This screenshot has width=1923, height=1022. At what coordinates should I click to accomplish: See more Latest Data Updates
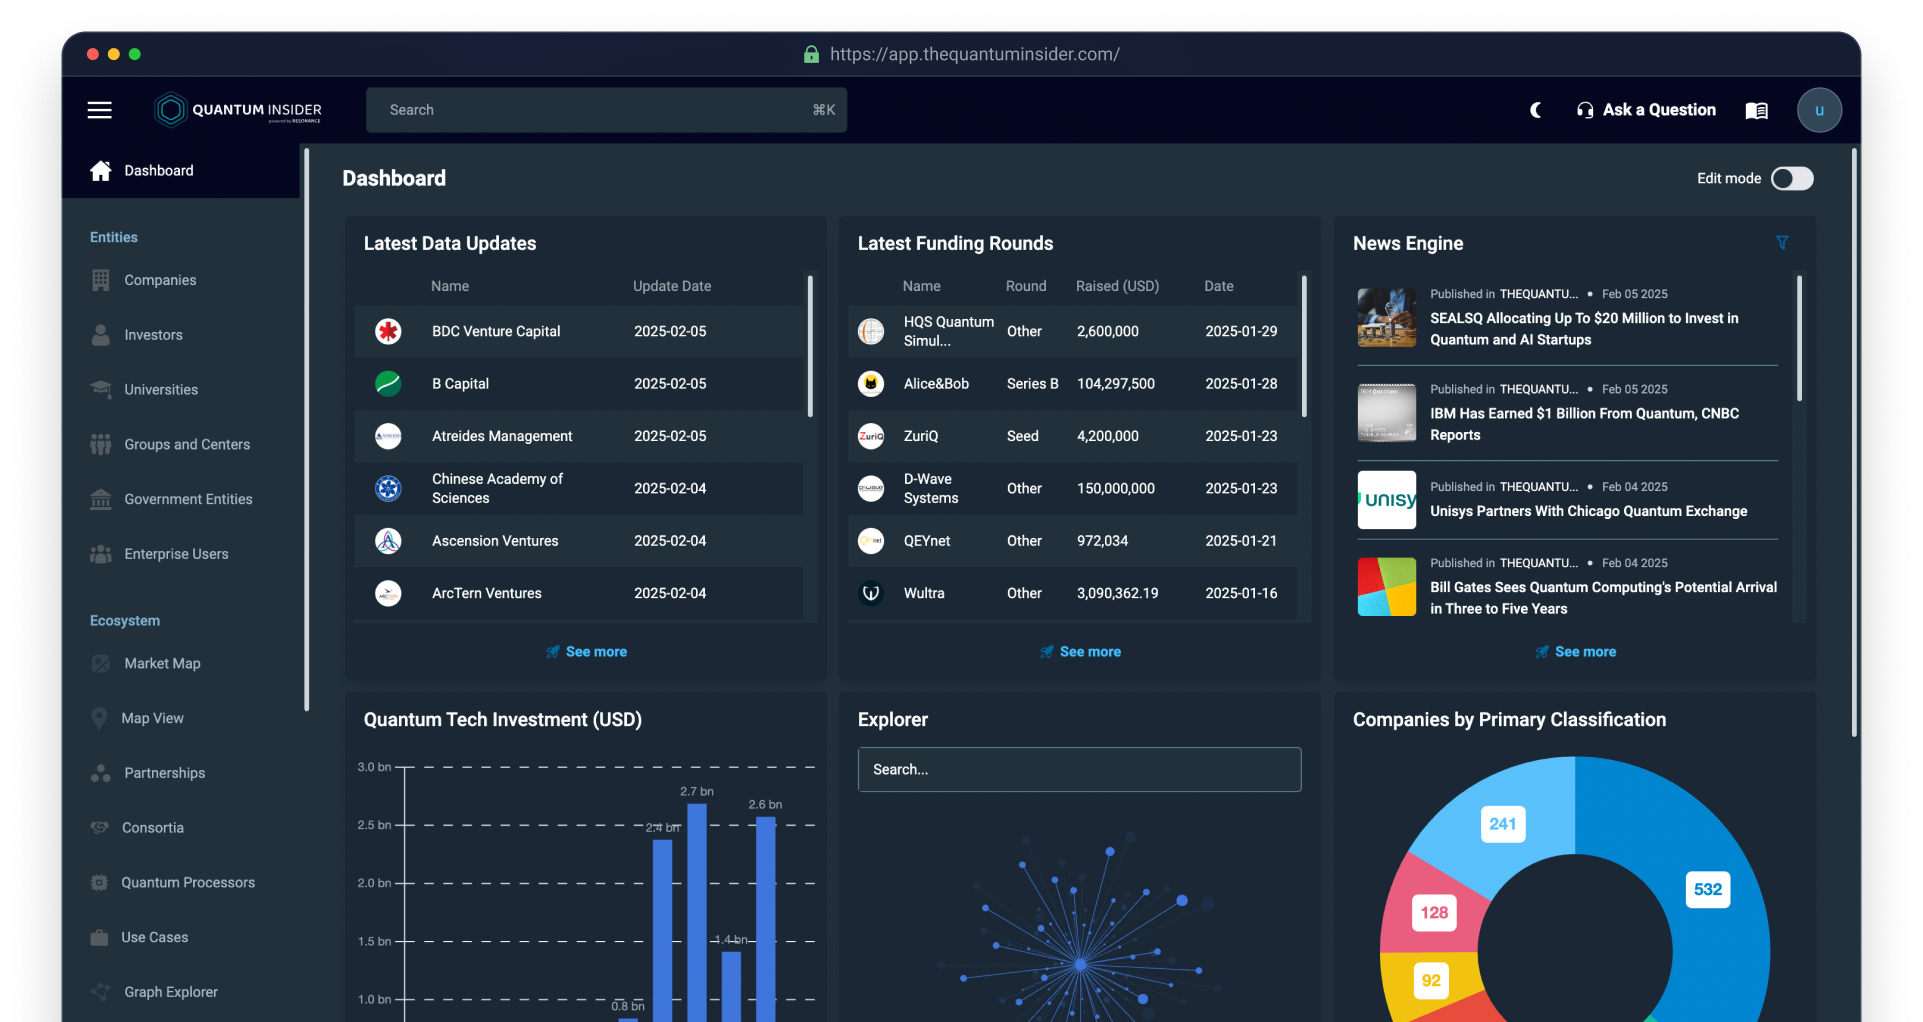(586, 651)
